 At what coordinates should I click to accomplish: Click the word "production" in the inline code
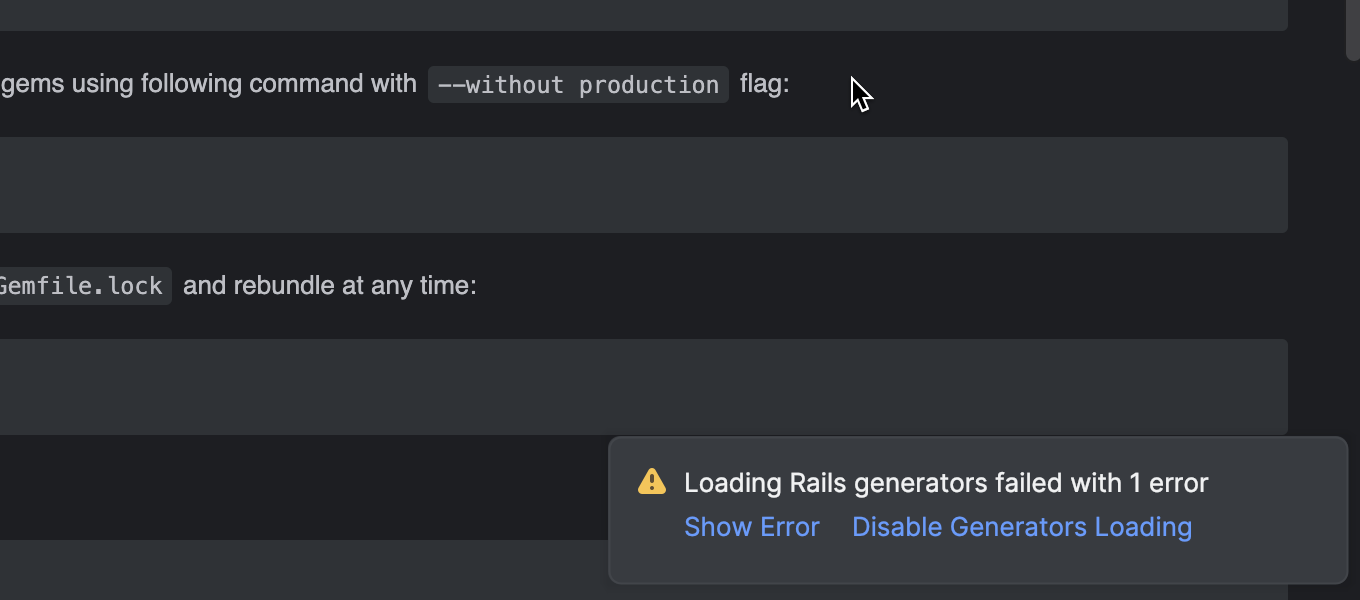pyautogui.click(x=648, y=85)
